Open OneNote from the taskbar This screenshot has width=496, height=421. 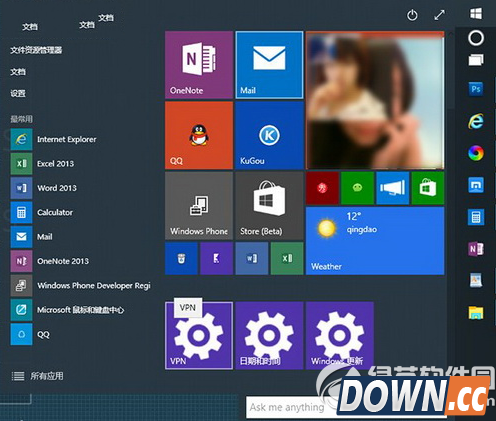point(476,249)
